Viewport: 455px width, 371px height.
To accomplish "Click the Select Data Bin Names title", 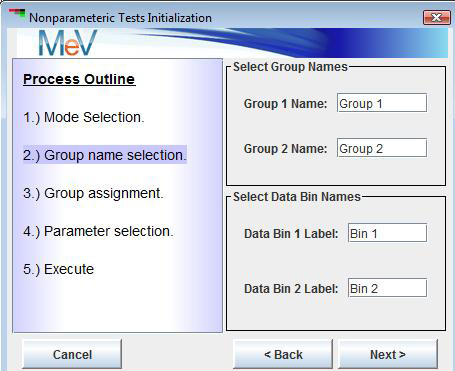I will click(297, 197).
